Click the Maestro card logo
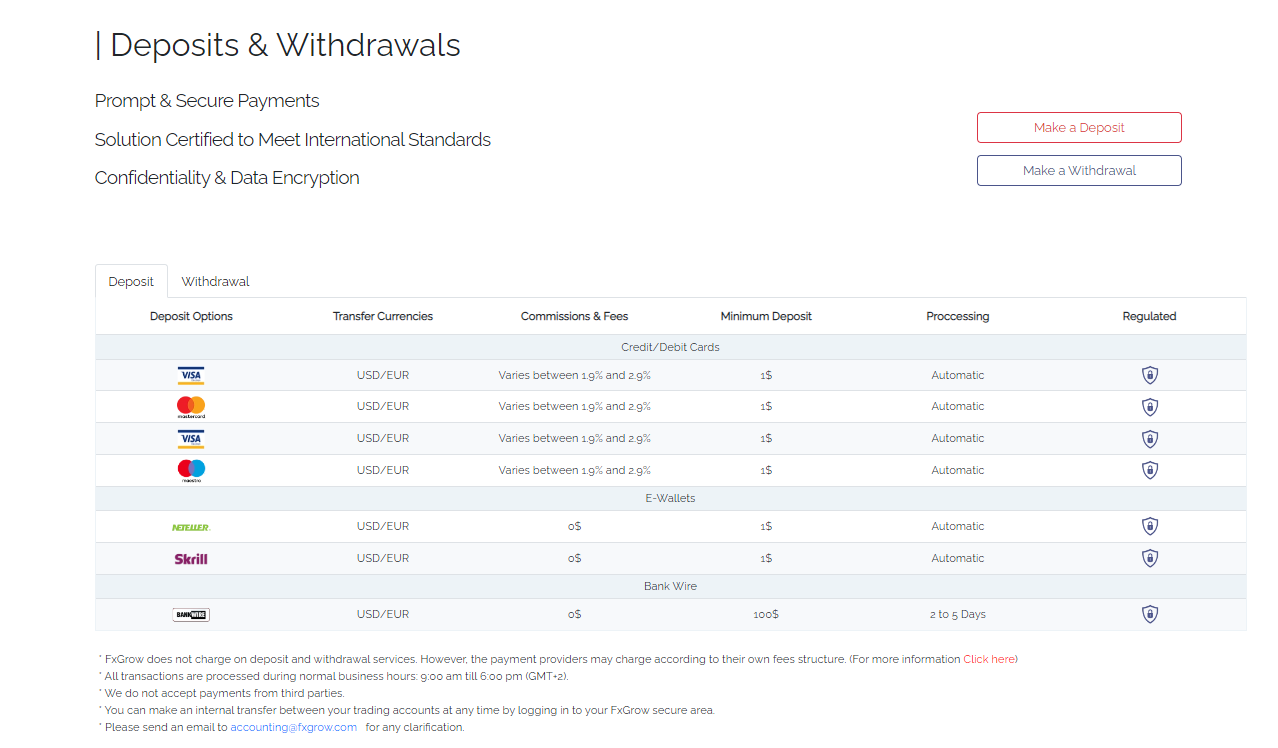 (x=191, y=470)
